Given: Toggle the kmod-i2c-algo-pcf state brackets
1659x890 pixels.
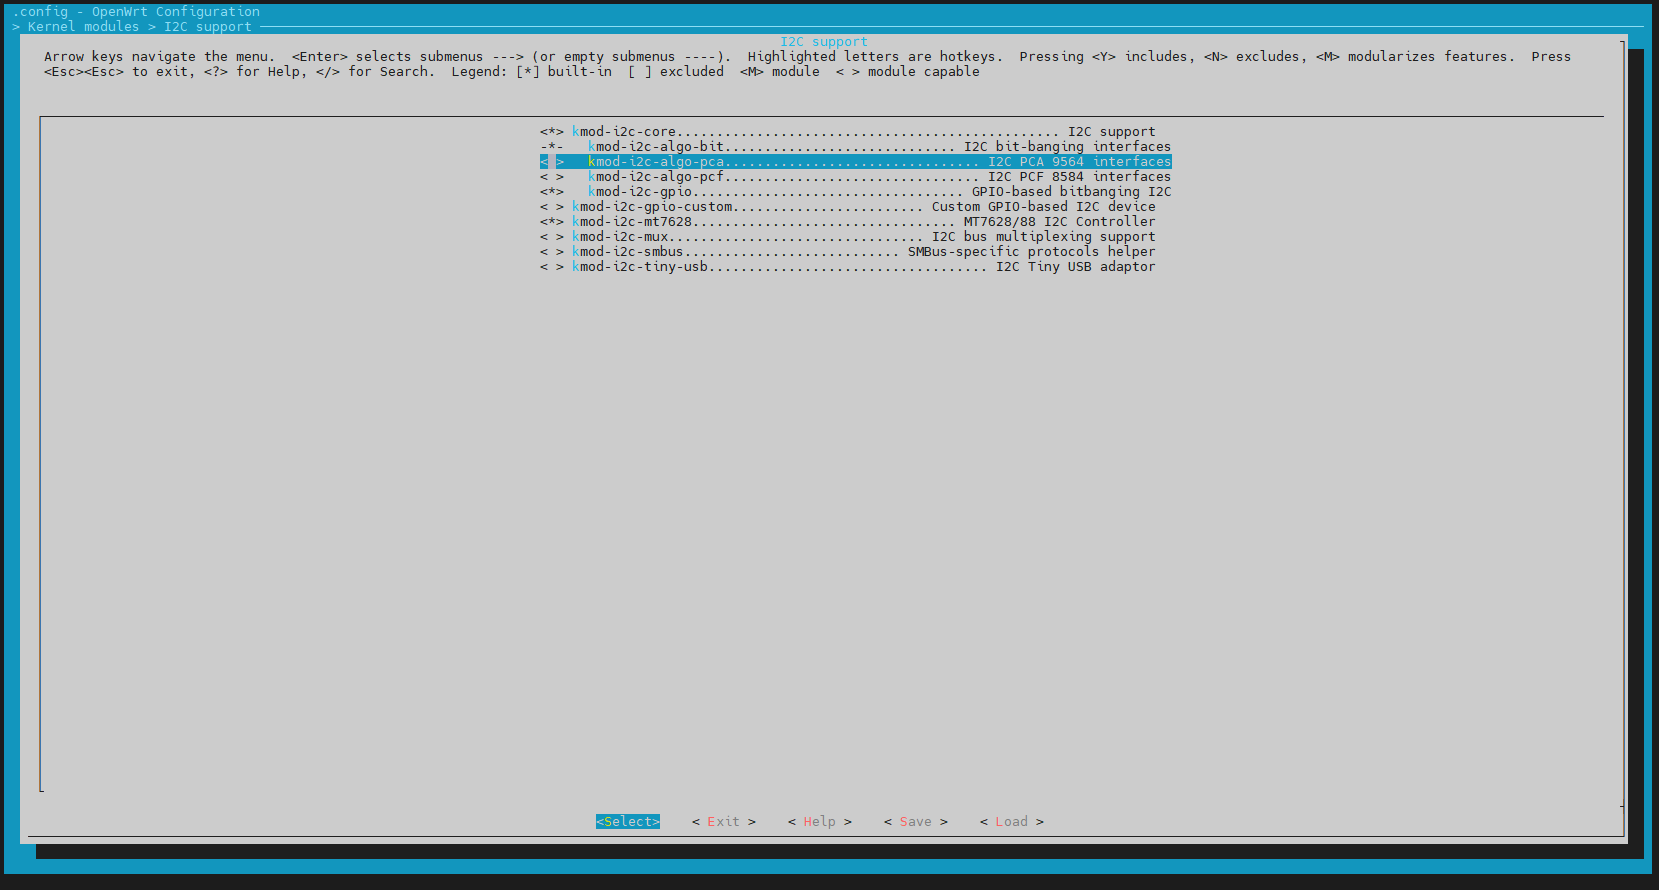Looking at the screenshot, I should (552, 177).
